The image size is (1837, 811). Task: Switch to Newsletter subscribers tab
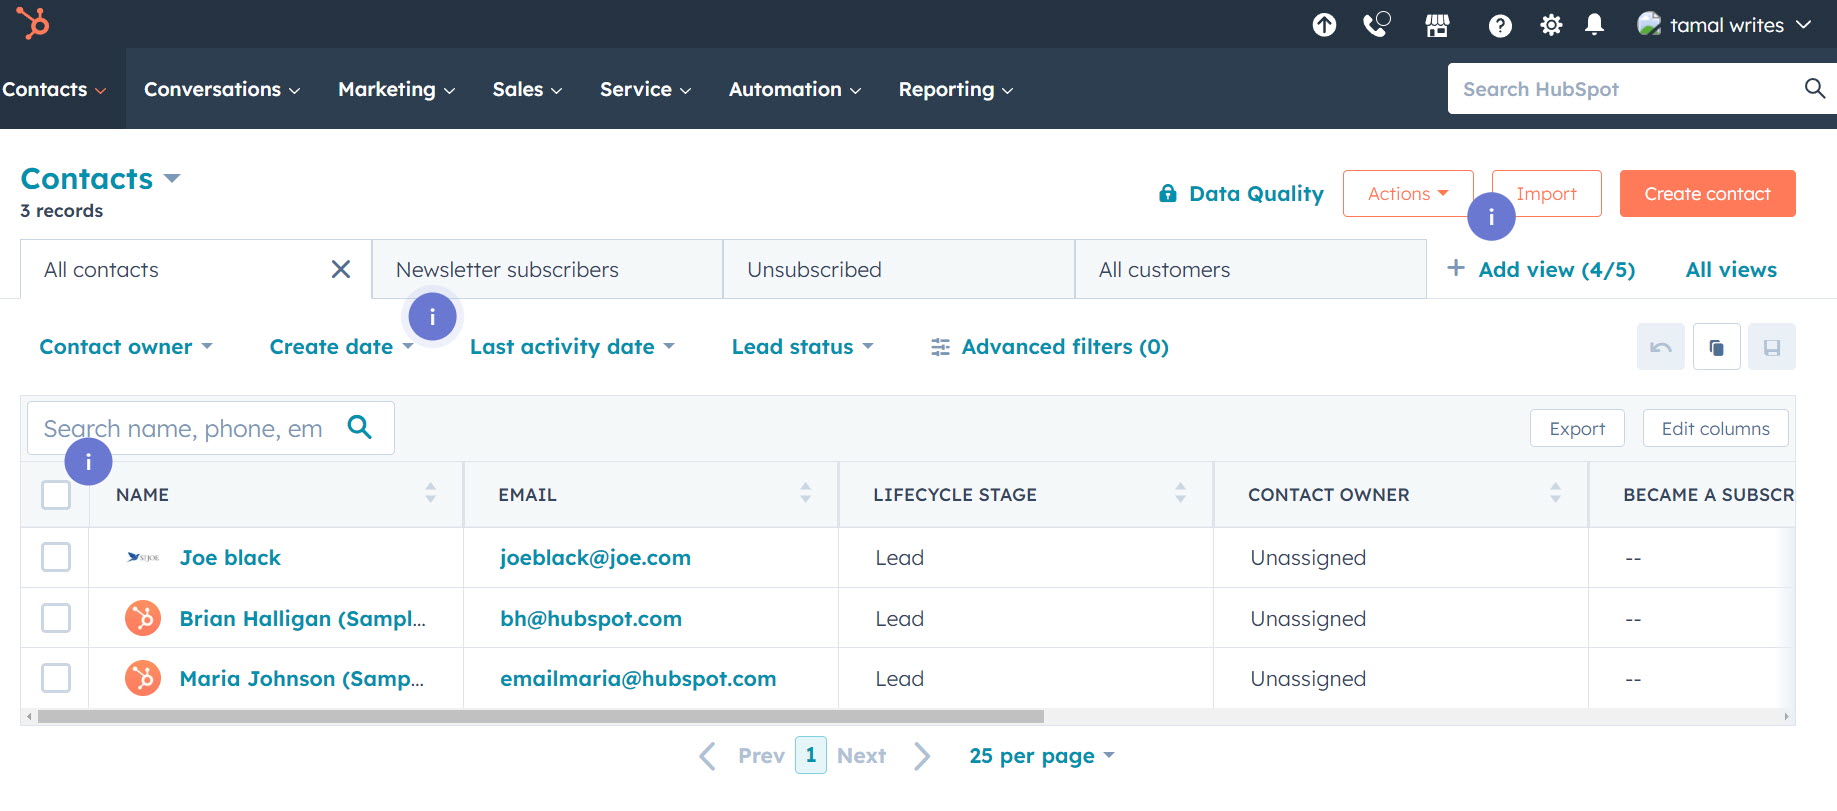tap(547, 269)
